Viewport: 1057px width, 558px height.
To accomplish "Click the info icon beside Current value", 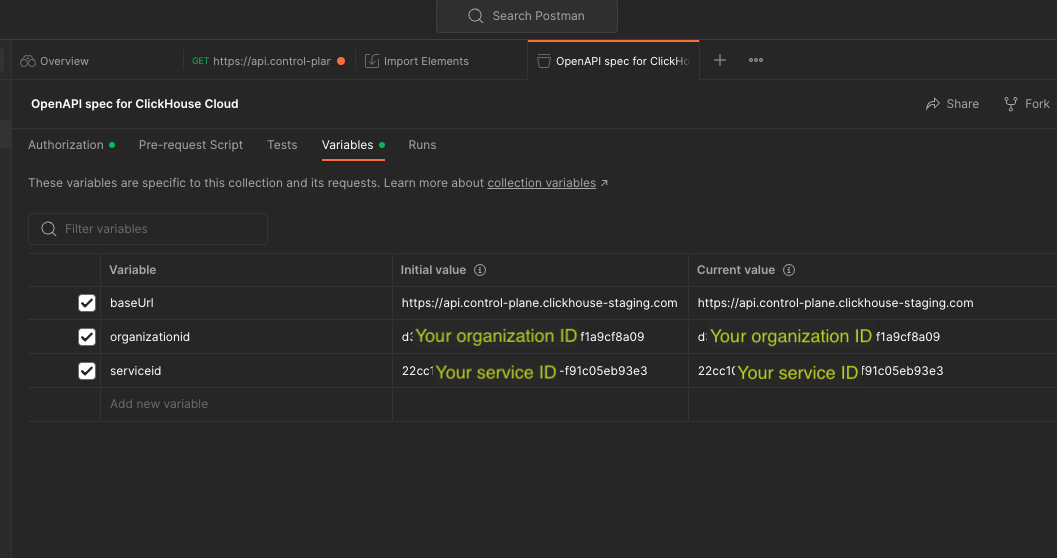I will pyautogui.click(x=789, y=270).
